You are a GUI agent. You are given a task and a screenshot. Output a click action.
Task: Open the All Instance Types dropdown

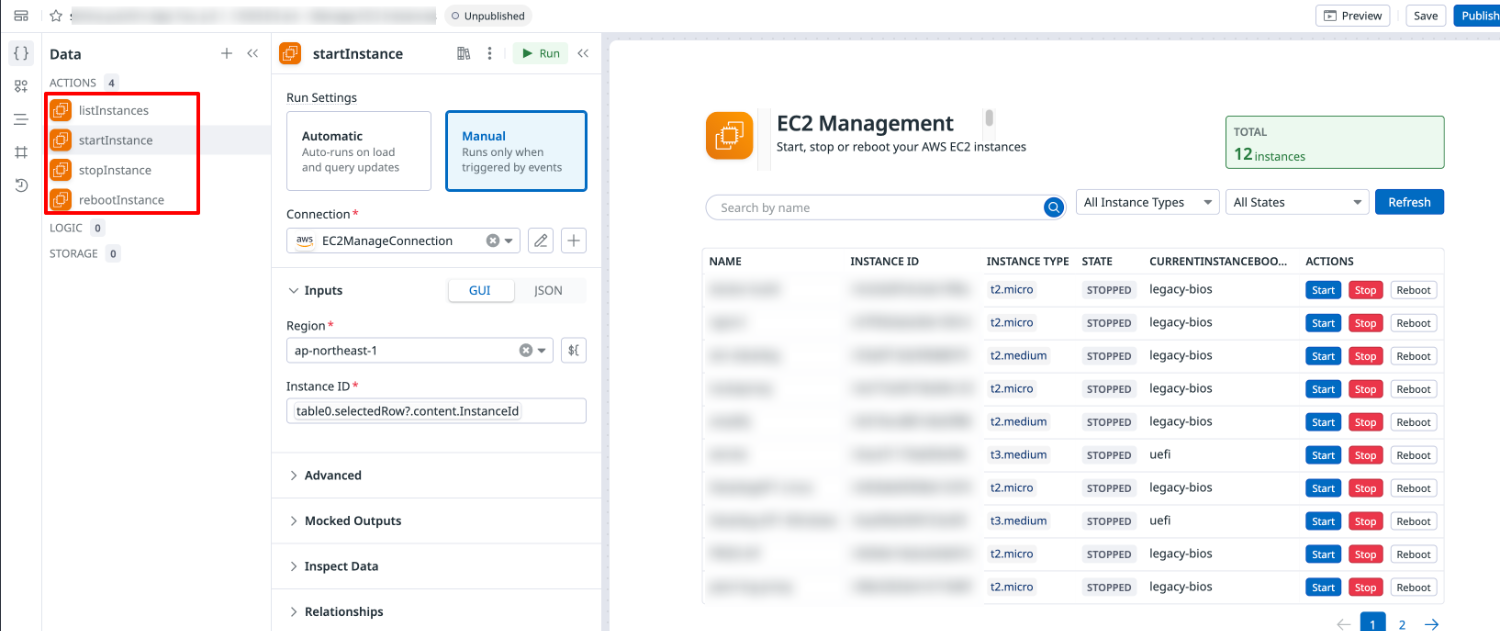tap(1147, 202)
